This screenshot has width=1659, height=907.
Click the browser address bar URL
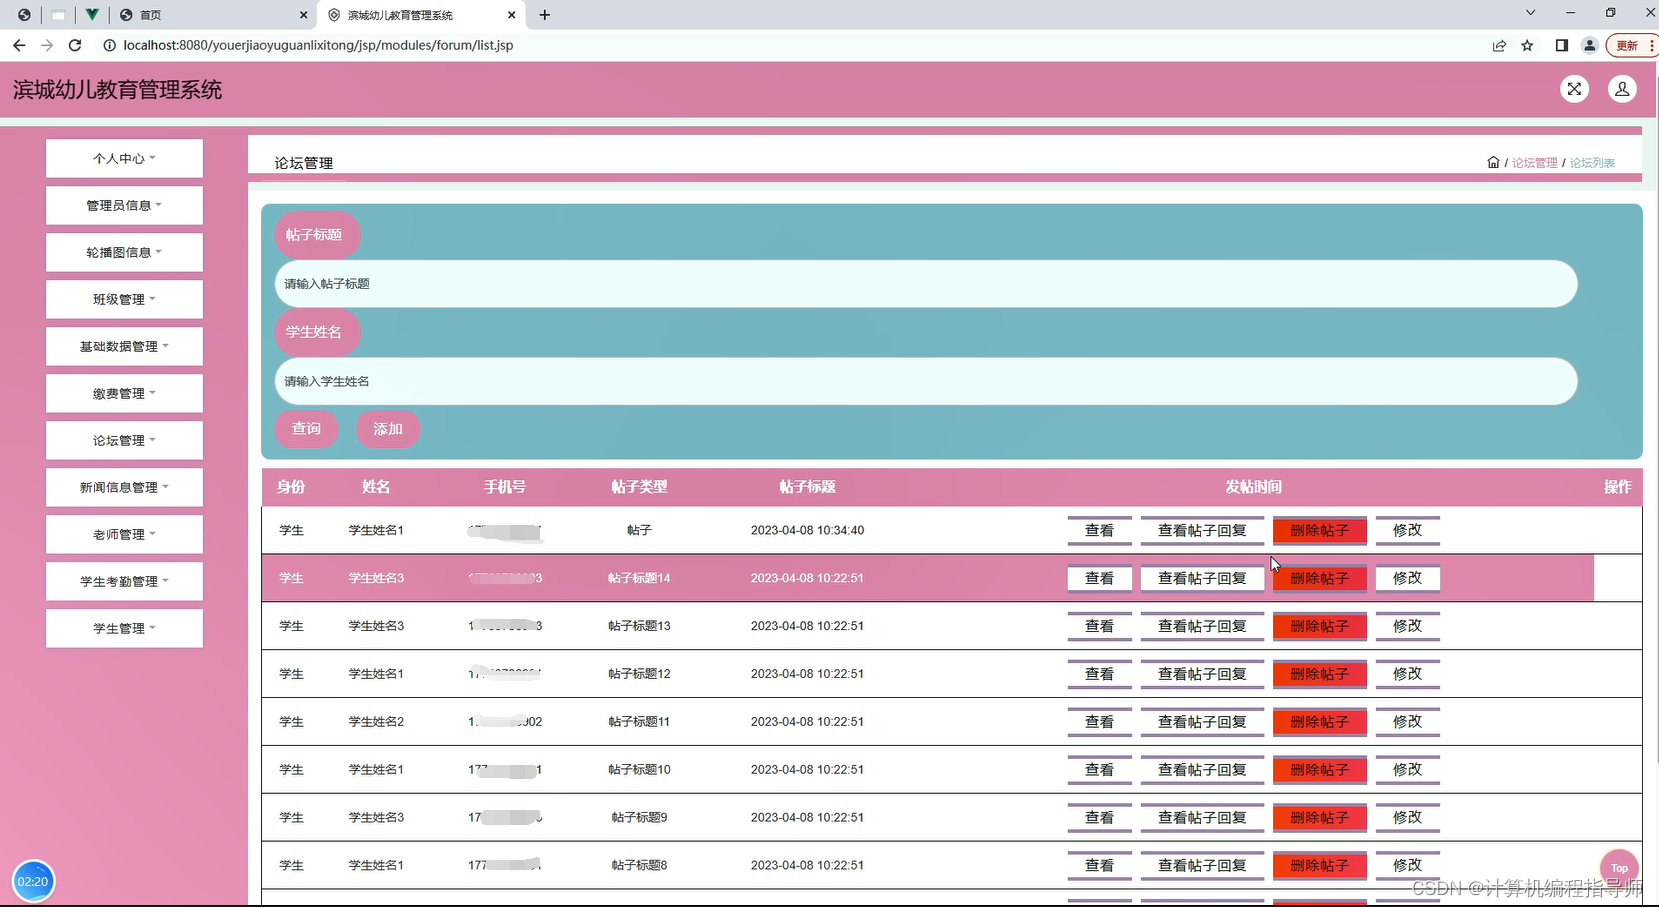318,45
